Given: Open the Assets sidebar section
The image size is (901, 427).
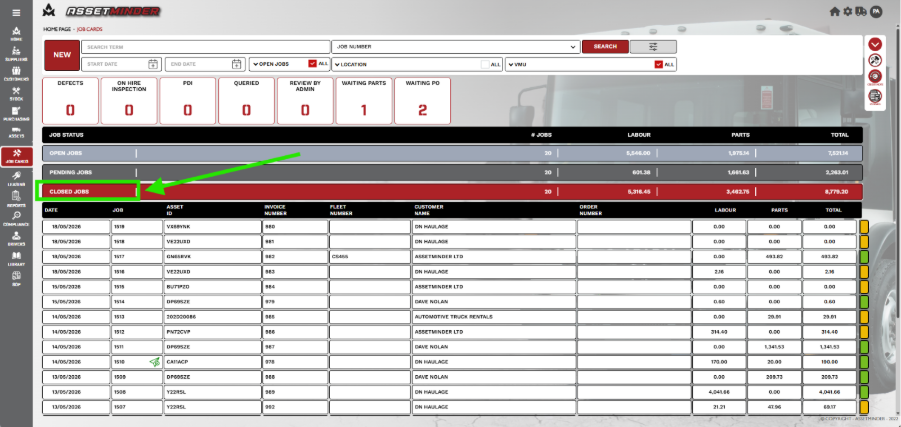Looking at the screenshot, I should pos(17,132).
